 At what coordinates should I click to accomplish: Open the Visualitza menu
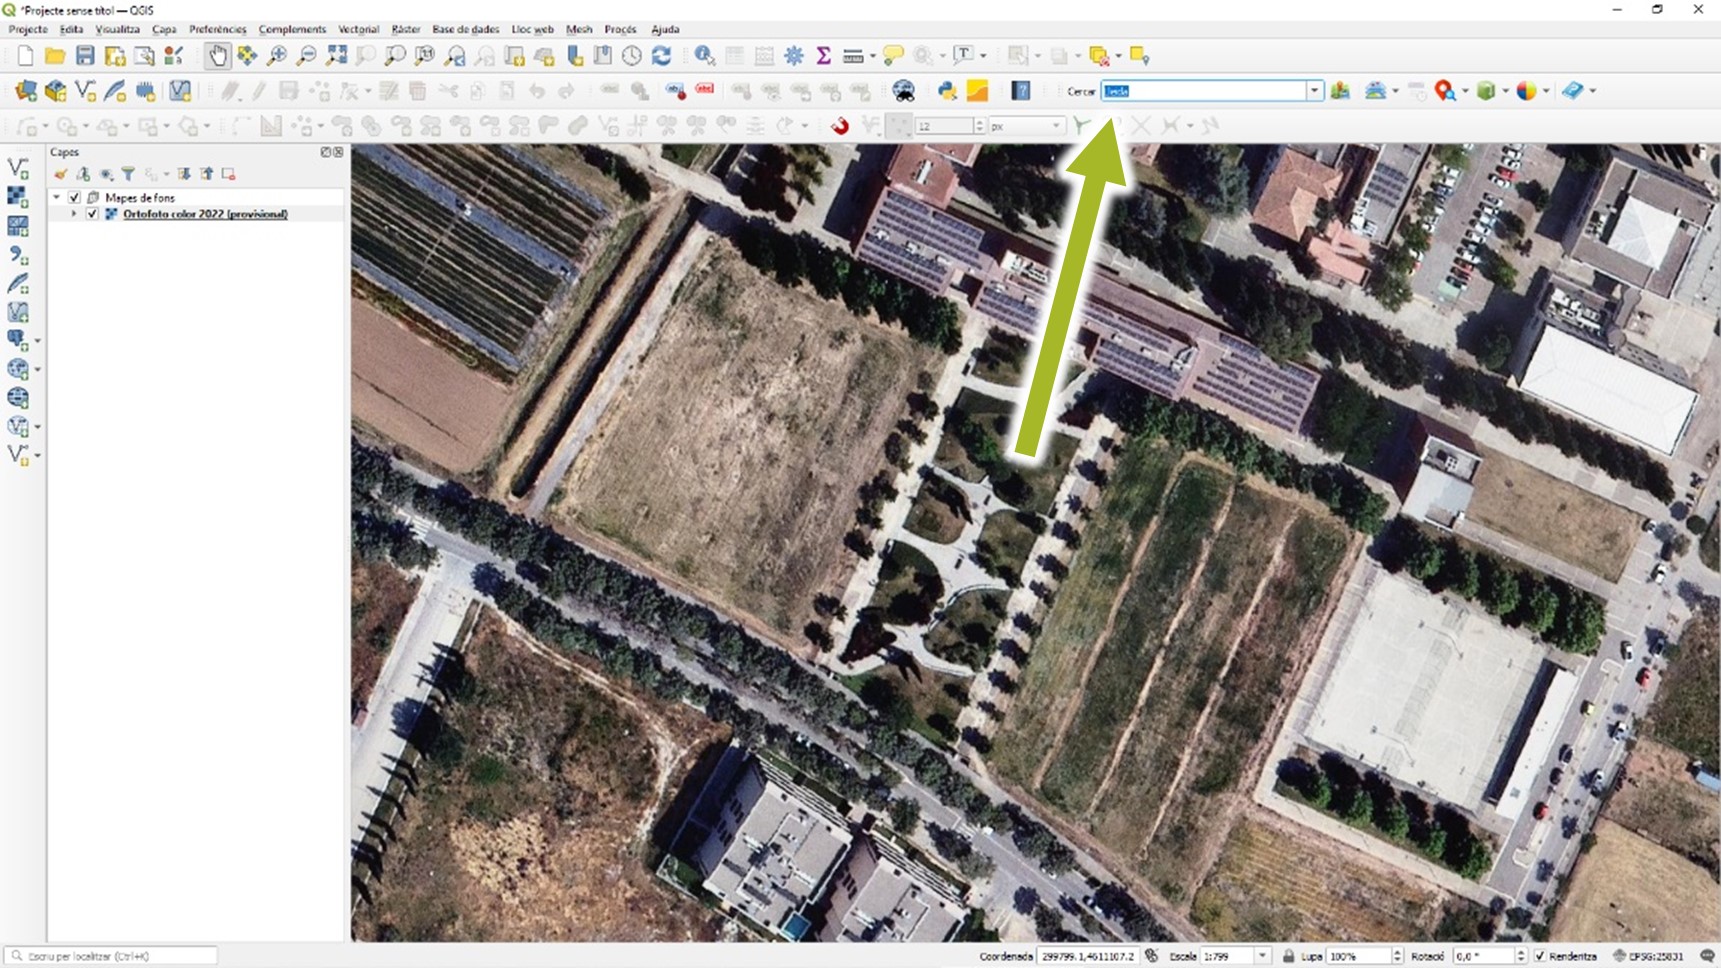click(x=118, y=29)
